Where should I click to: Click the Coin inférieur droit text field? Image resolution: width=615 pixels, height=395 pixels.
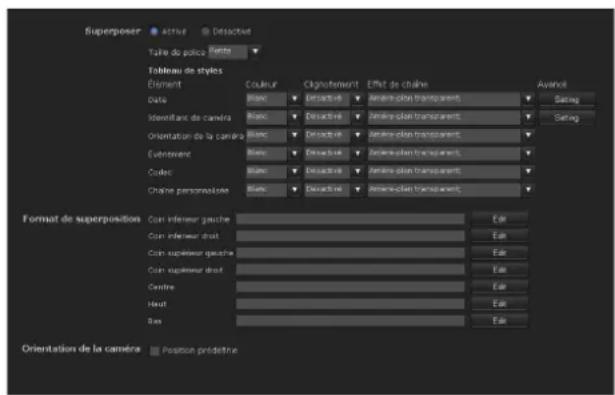pyautogui.click(x=350, y=236)
